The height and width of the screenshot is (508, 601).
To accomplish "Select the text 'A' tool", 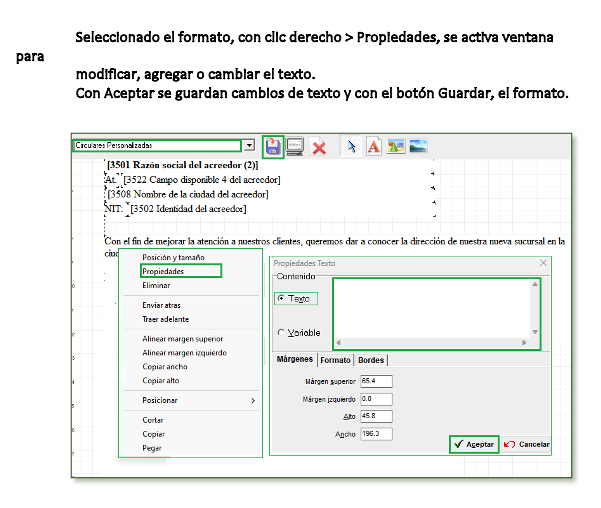I will coord(374,146).
